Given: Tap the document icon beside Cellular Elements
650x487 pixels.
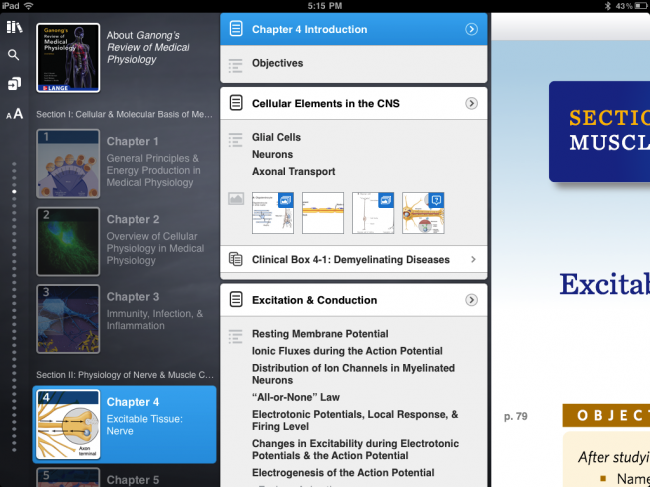Looking at the screenshot, I should pyautogui.click(x=236, y=103).
